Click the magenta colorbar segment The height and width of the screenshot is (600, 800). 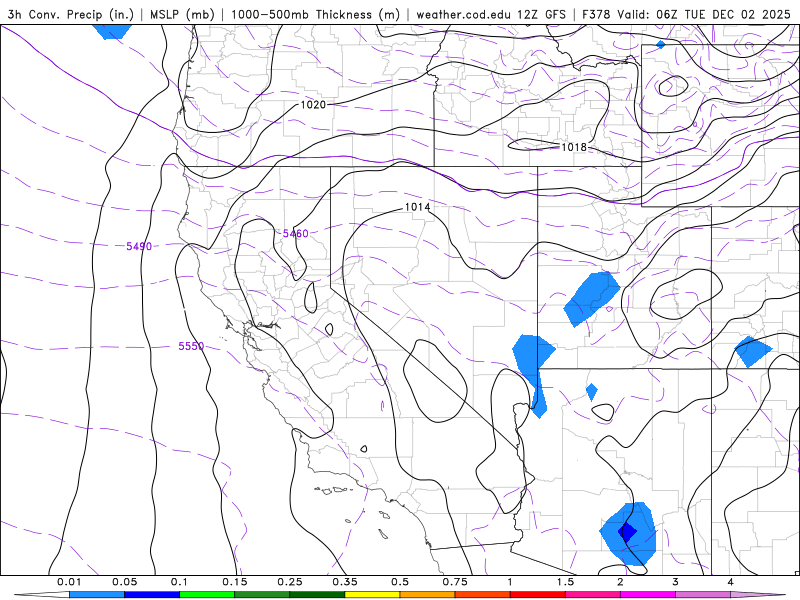tap(648, 595)
